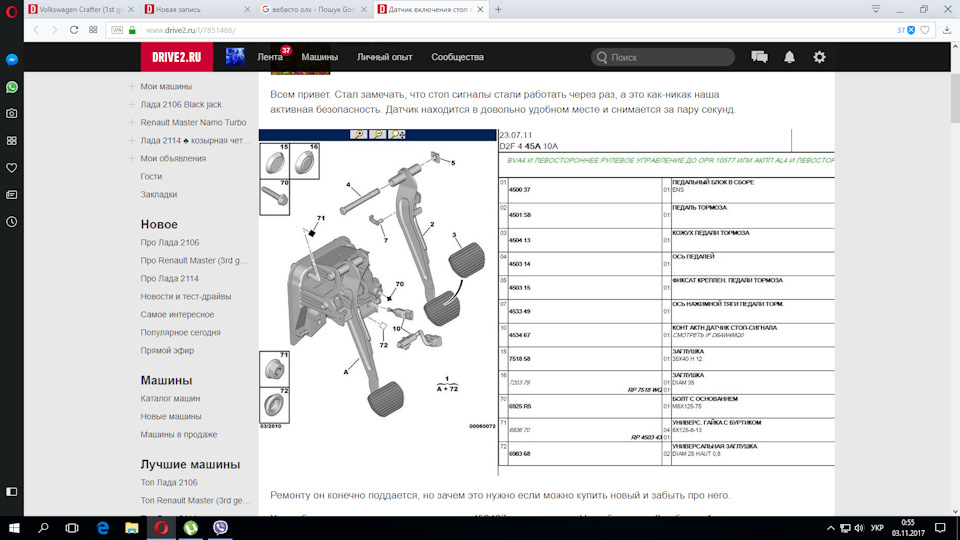Open Windows taskbar search

[43, 528]
